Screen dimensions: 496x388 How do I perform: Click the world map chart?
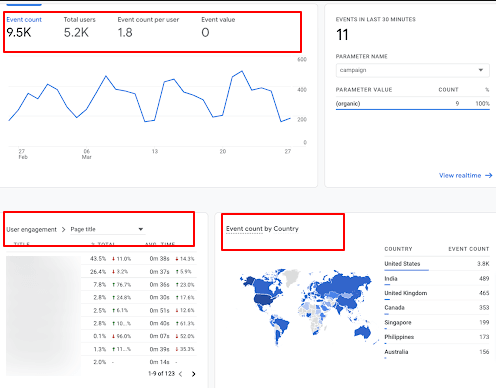(x=309, y=307)
